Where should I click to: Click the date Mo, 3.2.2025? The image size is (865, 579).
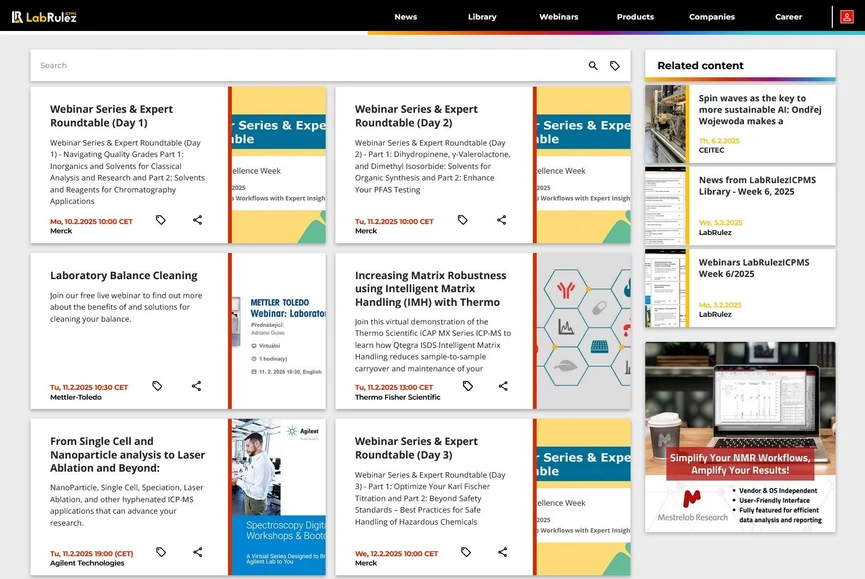[720, 305]
